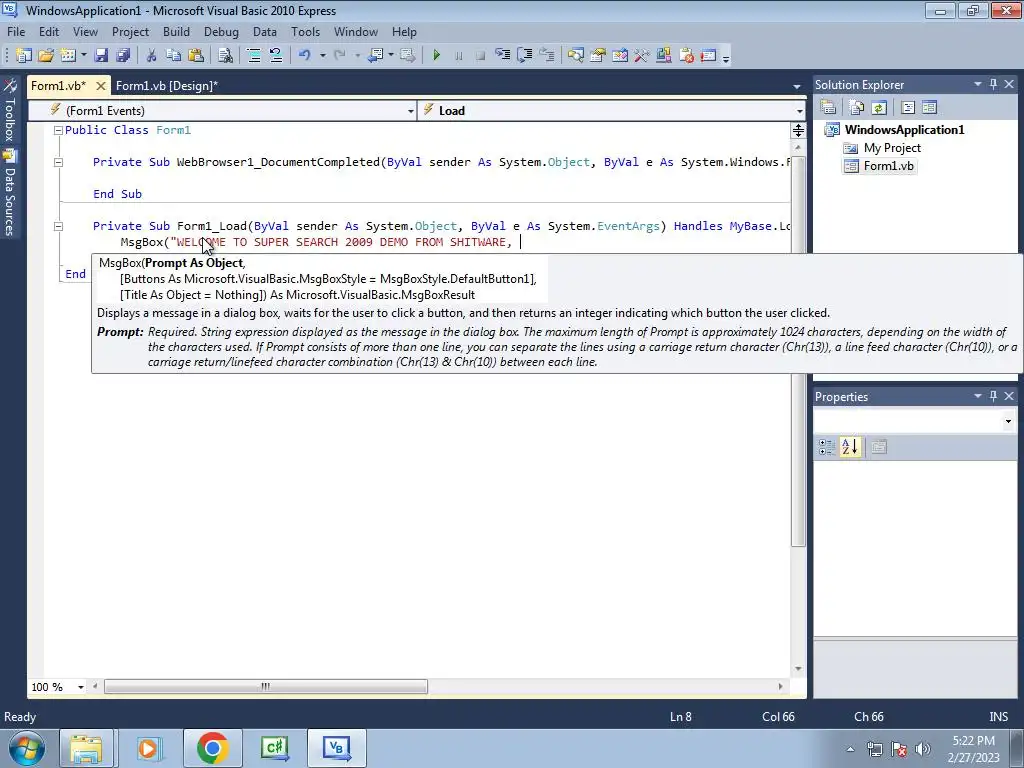The height and width of the screenshot is (768, 1024).
Task: Click the Refresh icon in Solution Explorer
Action: 879,108
